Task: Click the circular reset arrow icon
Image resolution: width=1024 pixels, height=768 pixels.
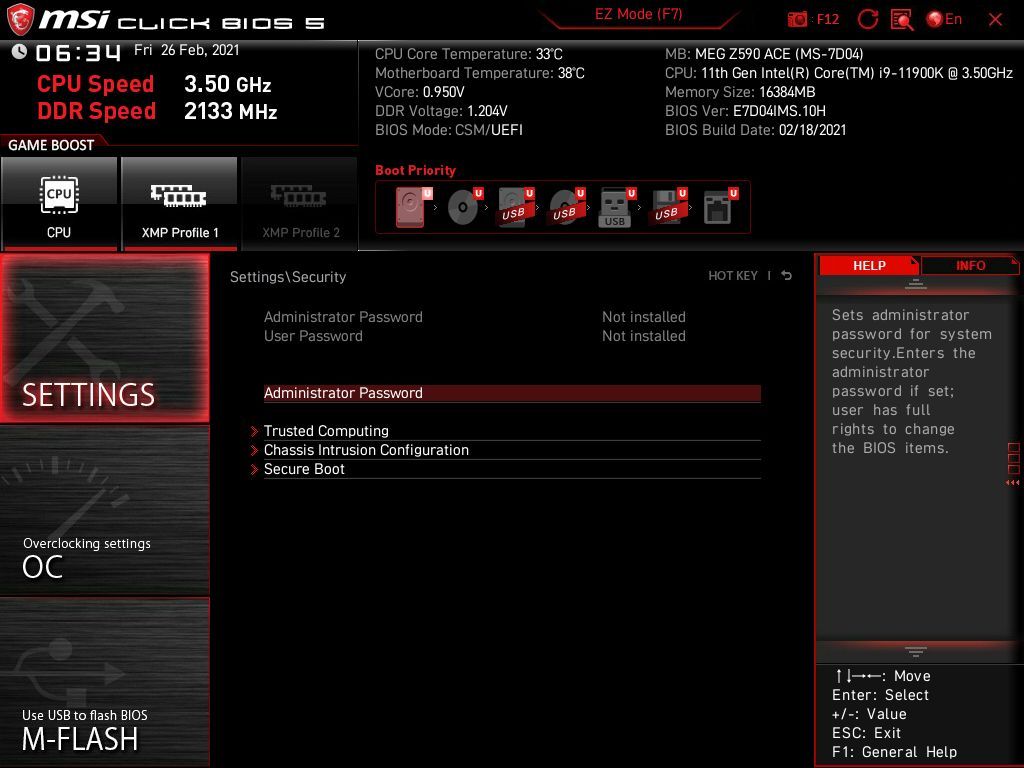Action: point(867,20)
